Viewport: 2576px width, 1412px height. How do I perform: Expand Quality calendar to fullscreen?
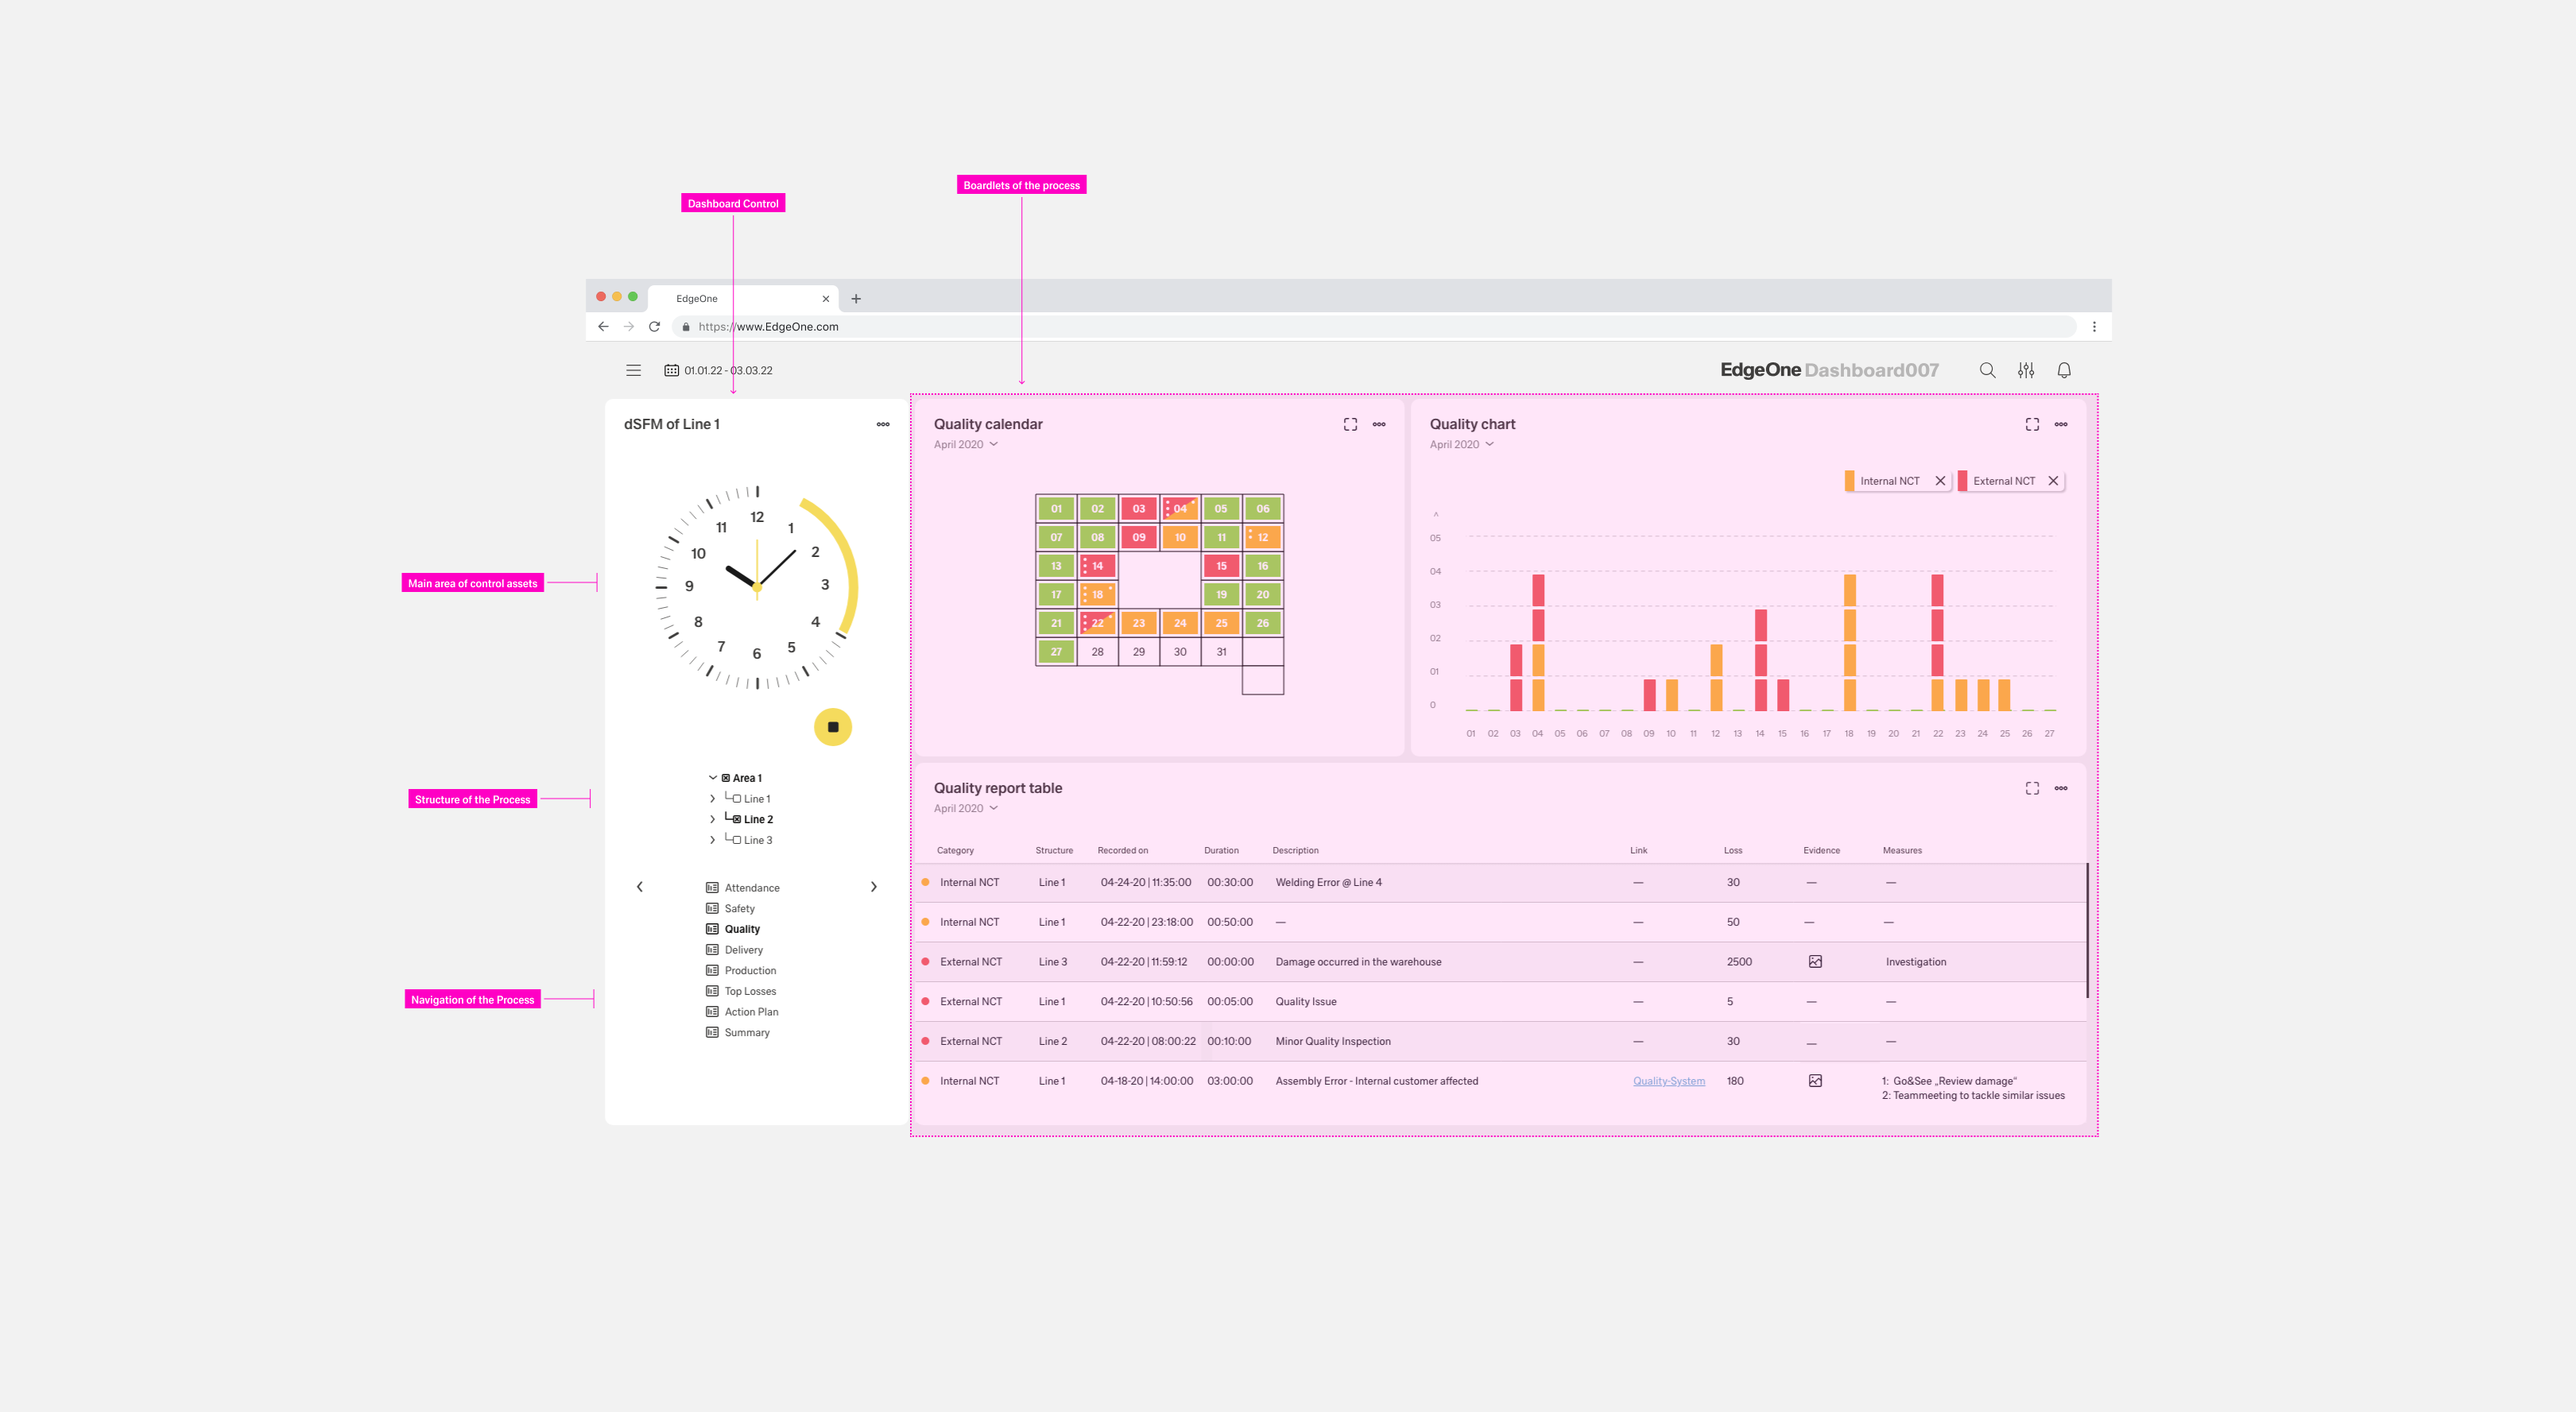click(1350, 424)
